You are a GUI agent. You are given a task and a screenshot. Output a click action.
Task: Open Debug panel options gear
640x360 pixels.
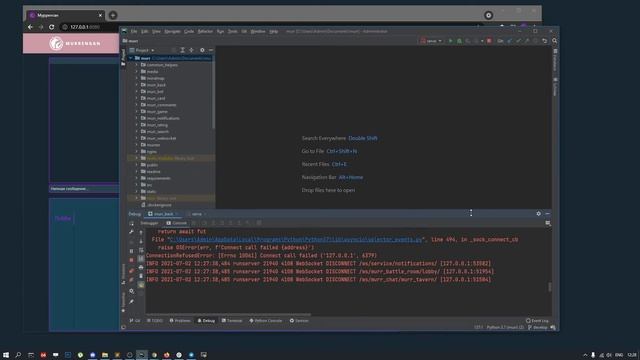tap(538, 213)
